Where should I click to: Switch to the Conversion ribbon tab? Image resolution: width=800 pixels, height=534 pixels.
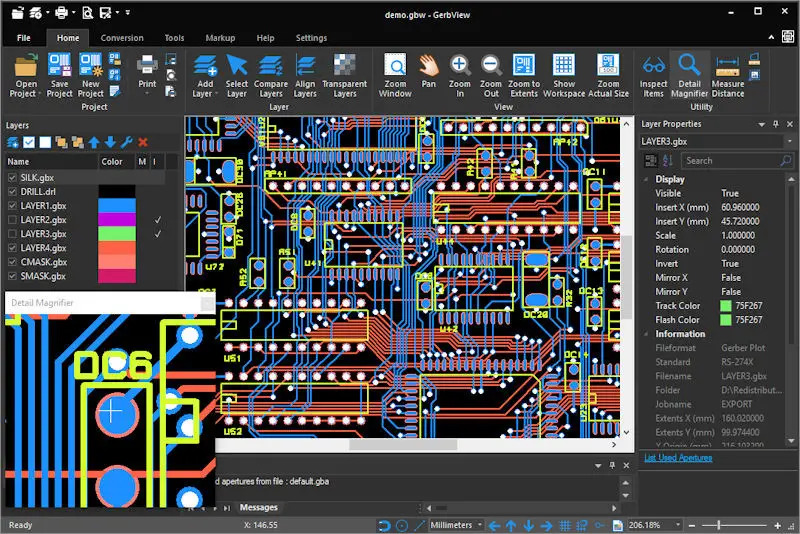click(122, 38)
